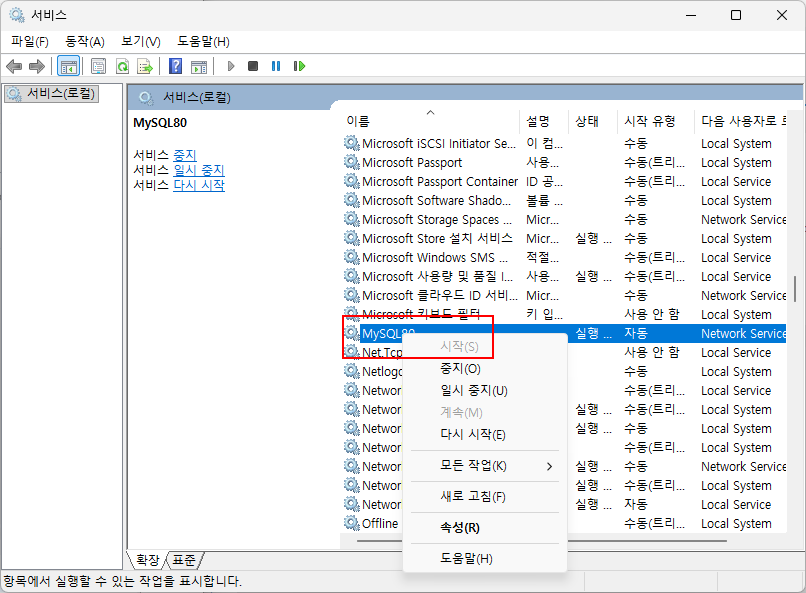Sort by the 이름 column header

(x=431, y=121)
